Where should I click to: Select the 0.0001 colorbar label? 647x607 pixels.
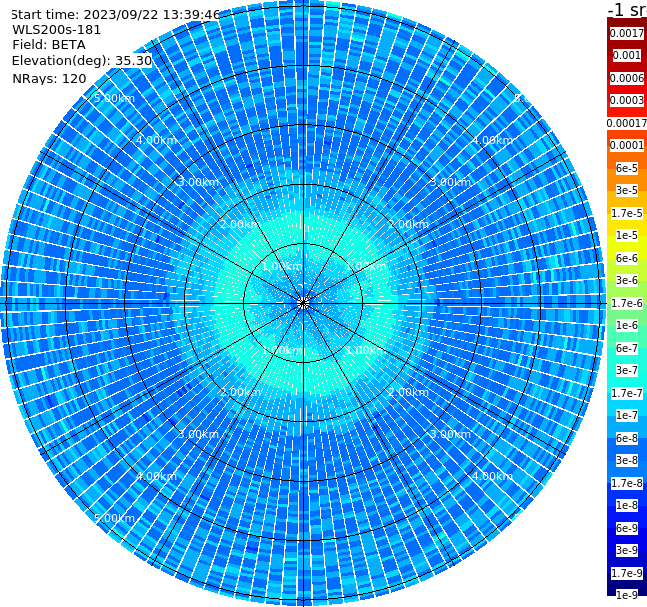pyautogui.click(x=627, y=145)
